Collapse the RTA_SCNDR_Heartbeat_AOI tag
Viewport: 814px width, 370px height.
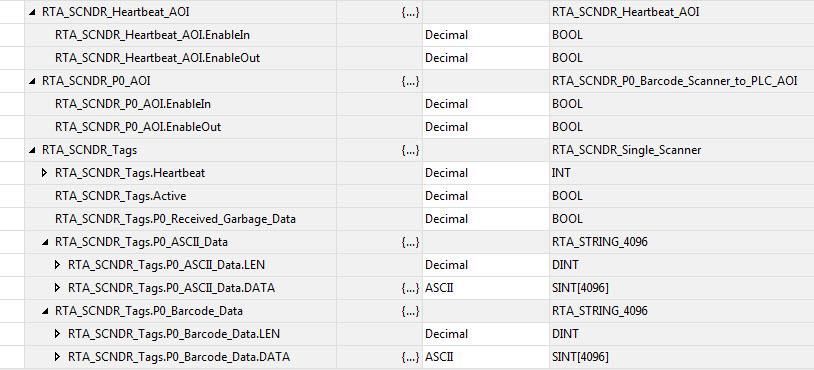click(x=33, y=12)
